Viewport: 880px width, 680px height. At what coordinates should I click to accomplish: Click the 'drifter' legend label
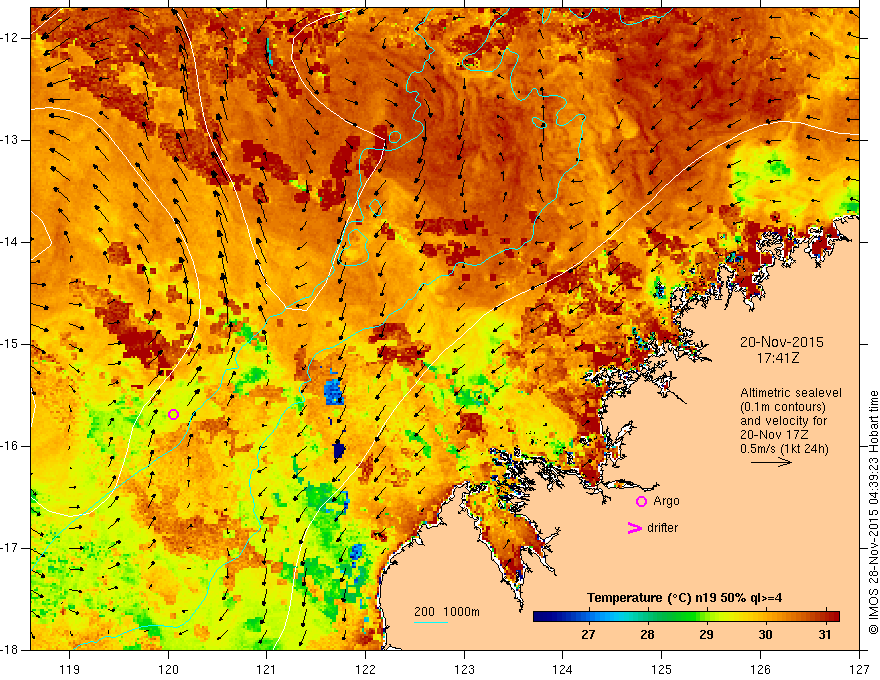click(662, 528)
